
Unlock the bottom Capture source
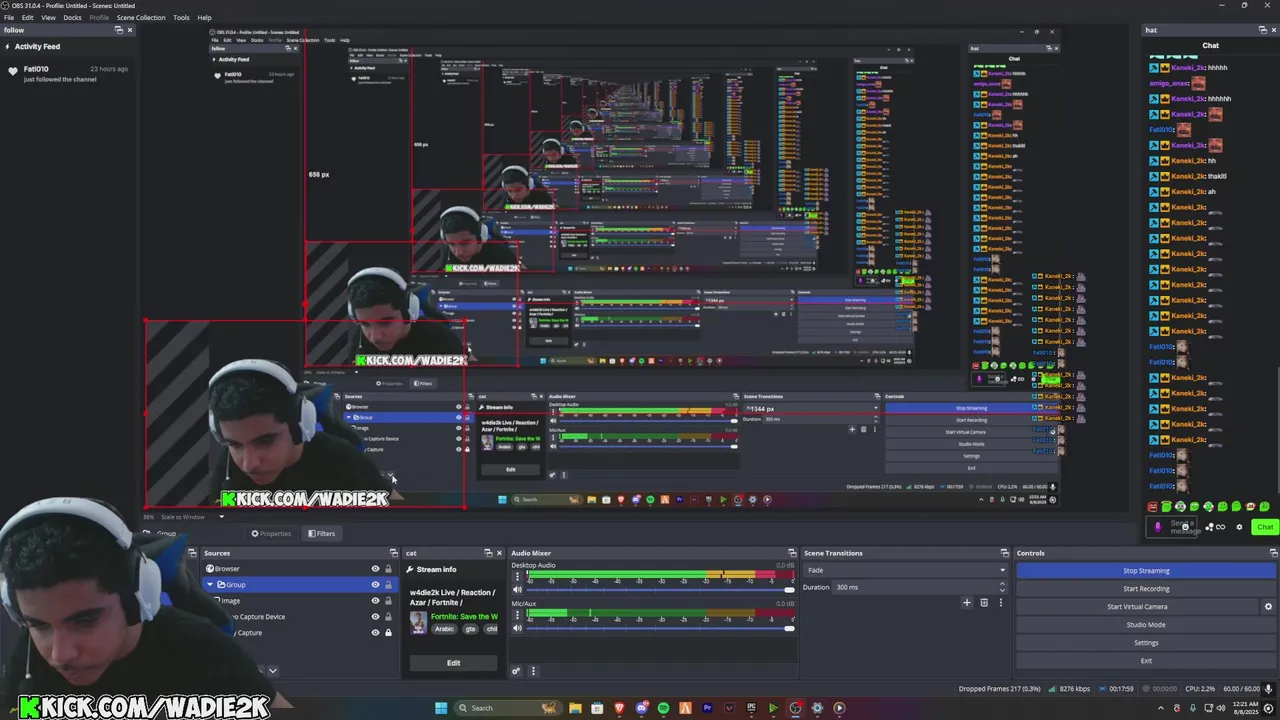tap(389, 633)
